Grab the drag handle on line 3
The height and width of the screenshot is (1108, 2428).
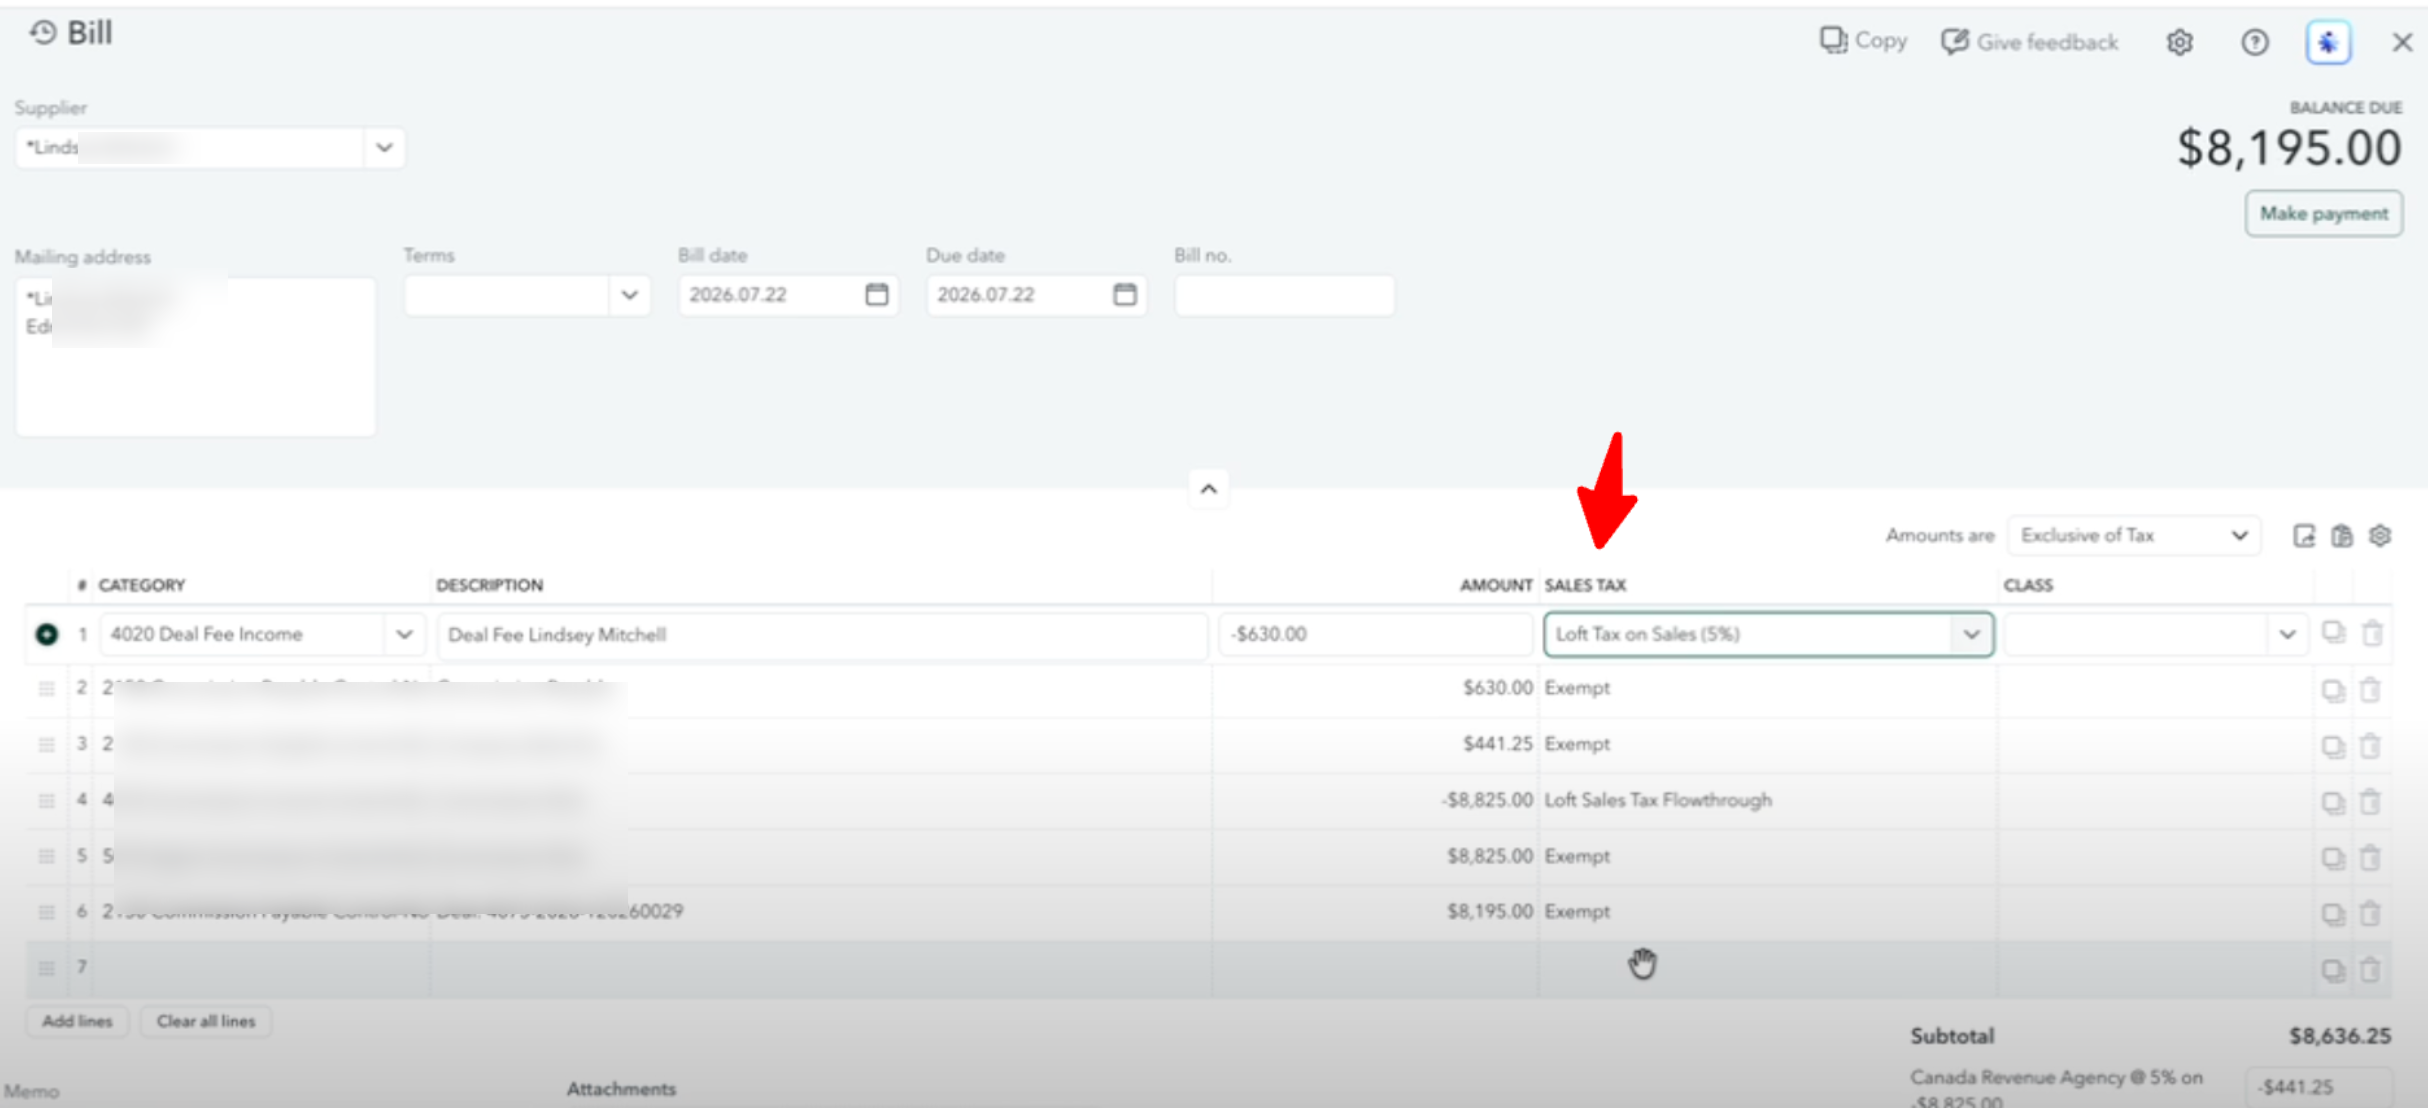pos(46,745)
